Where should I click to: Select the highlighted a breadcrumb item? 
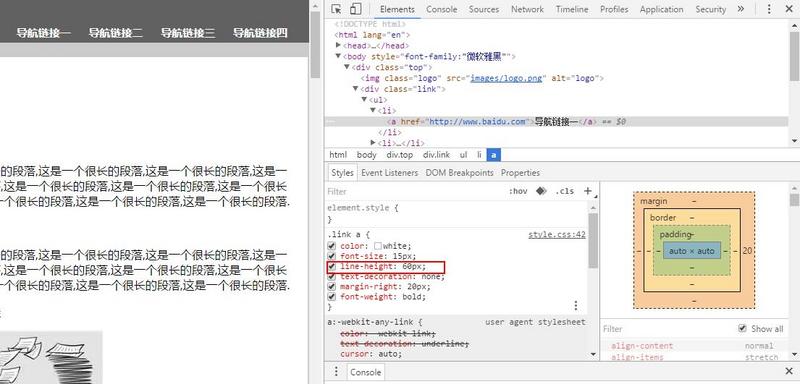[x=493, y=155]
